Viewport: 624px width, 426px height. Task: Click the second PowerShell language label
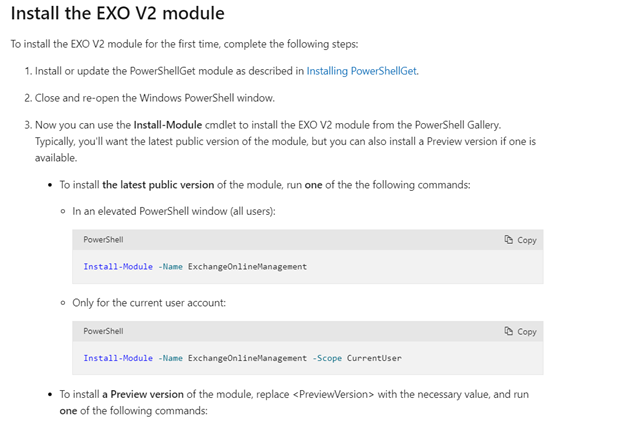coord(103,331)
